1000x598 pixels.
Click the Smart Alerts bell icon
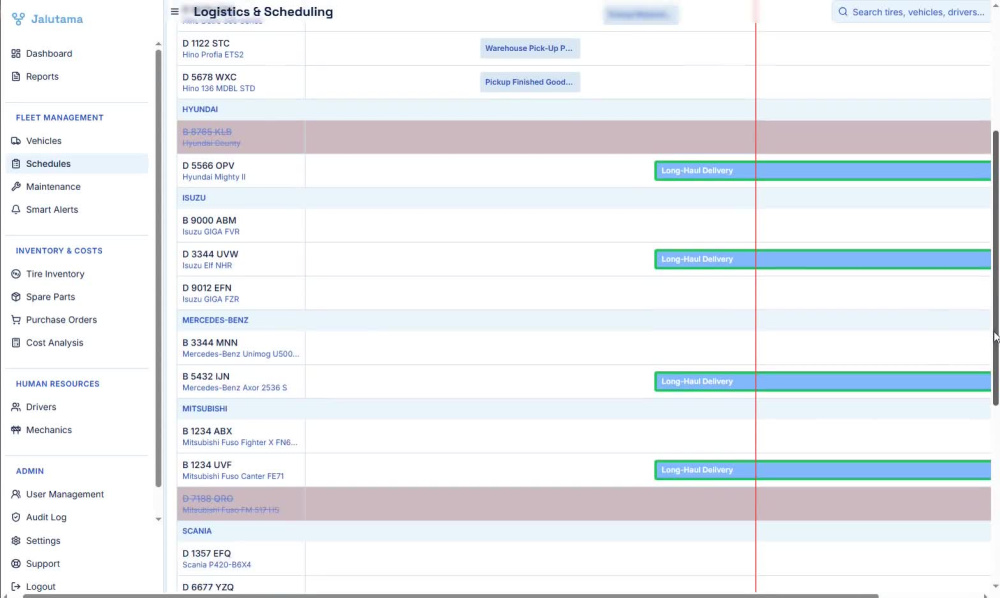16,210
